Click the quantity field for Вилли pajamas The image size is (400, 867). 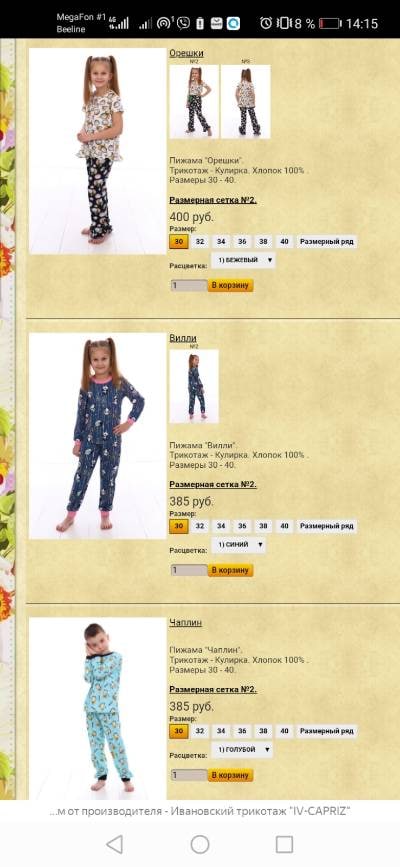(x=189, y=570)
